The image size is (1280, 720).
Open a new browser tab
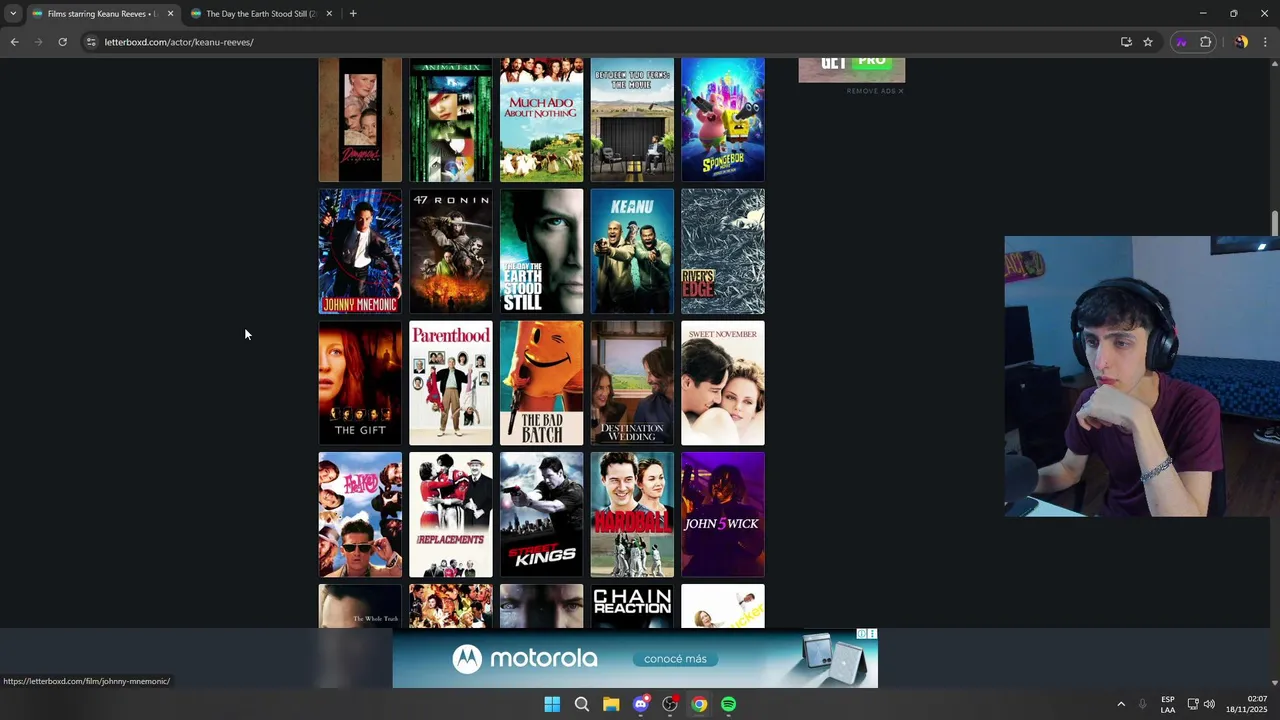pyautogui.click(x=353, y=14)
